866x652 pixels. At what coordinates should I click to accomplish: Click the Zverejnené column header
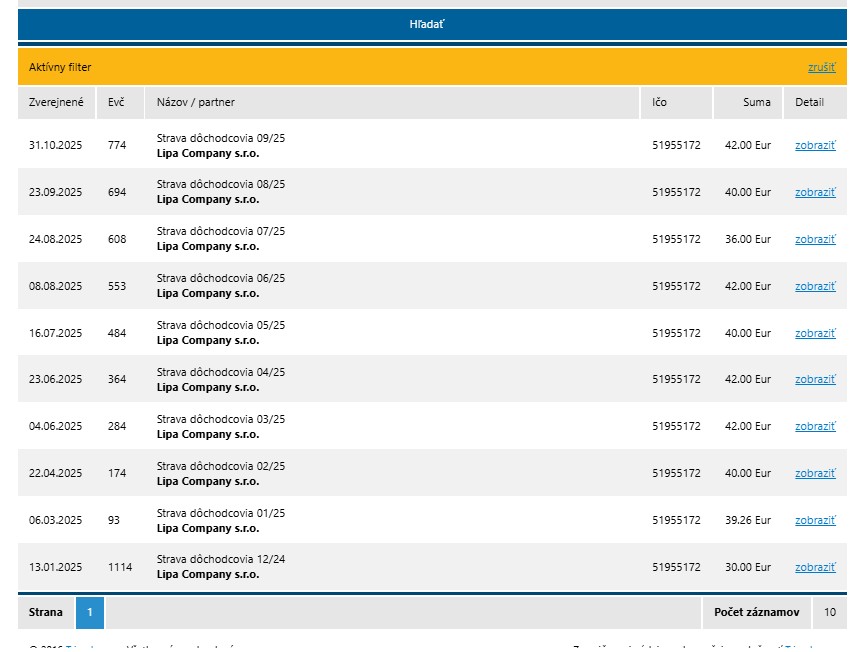(56, 102)
